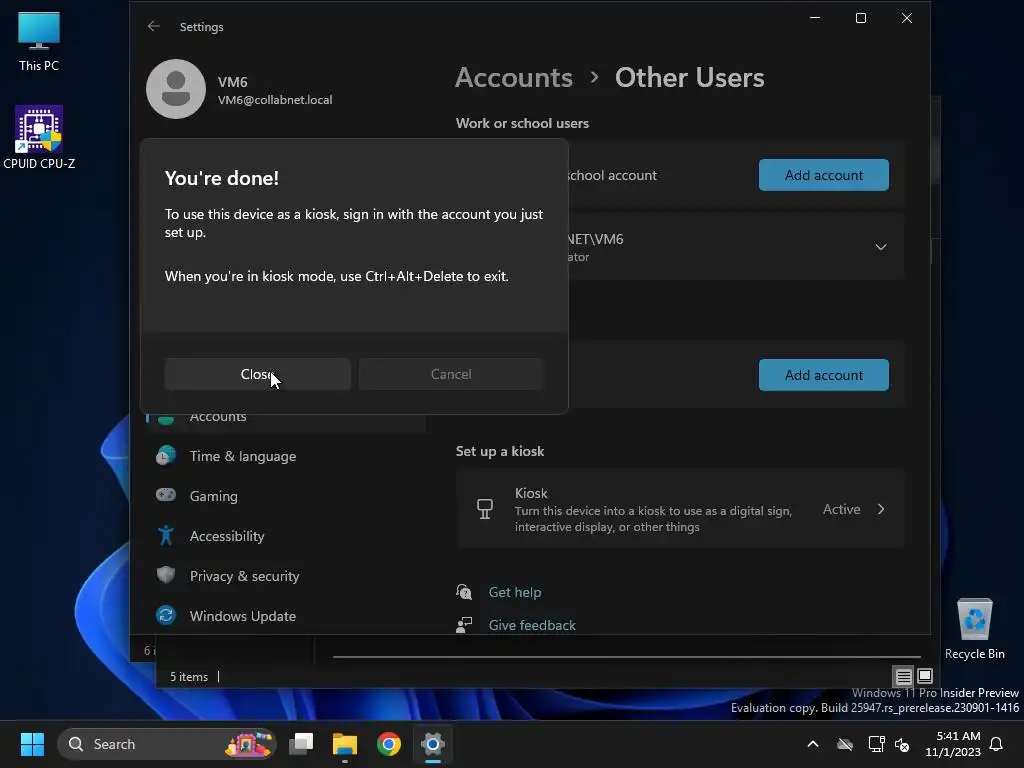This screenshot has height=768, width=1024.
Task: Click the muted volume tray icon
Action: click(903, 744)
